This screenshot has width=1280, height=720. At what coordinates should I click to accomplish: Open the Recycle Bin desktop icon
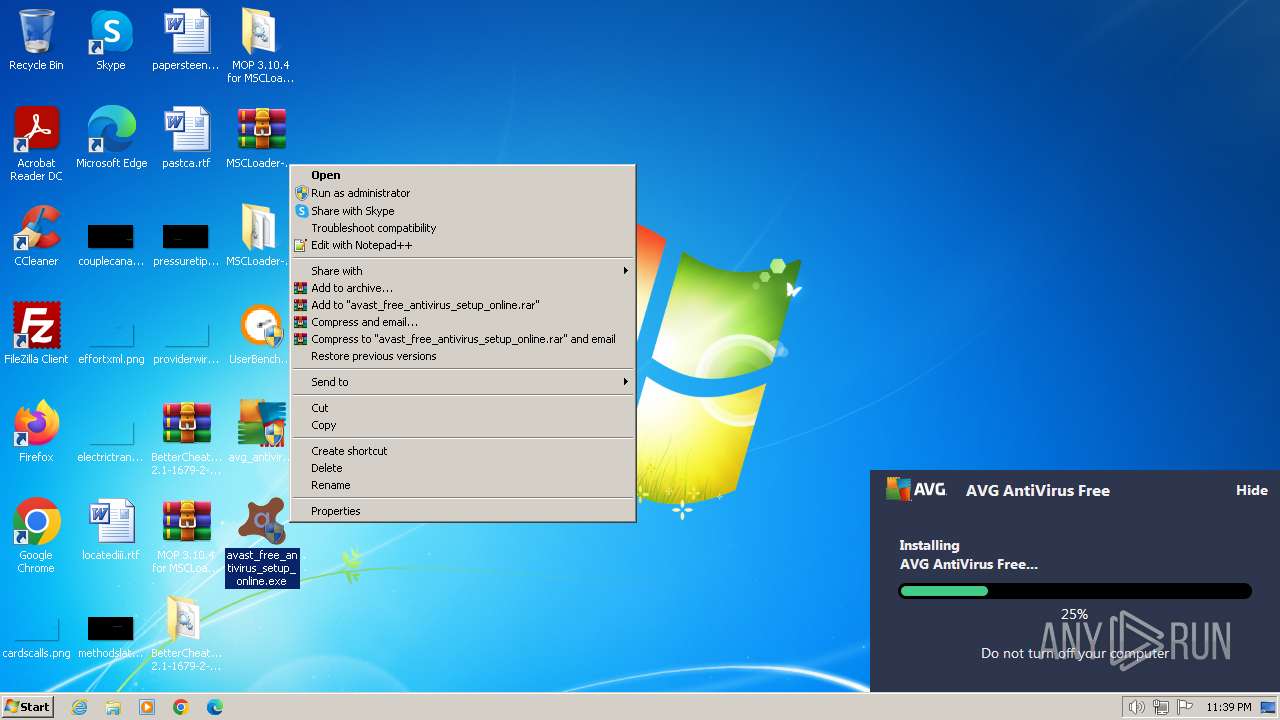coord(36,40)
